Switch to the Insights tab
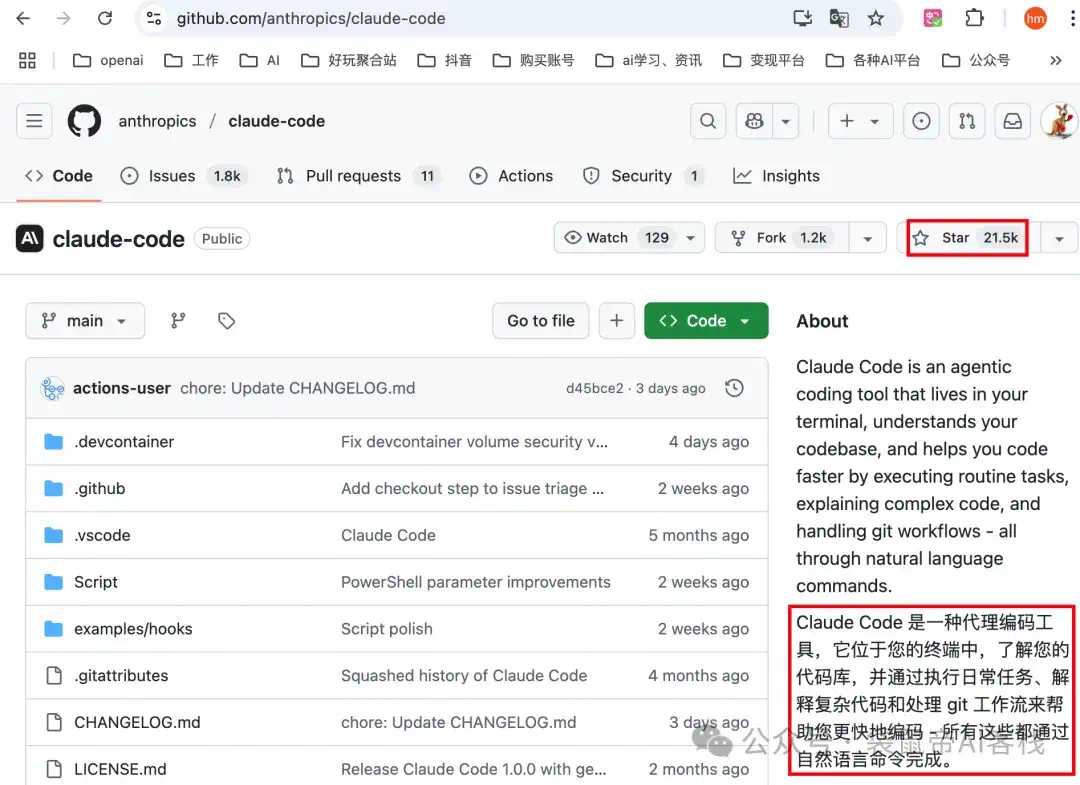 tap(776, 176)
